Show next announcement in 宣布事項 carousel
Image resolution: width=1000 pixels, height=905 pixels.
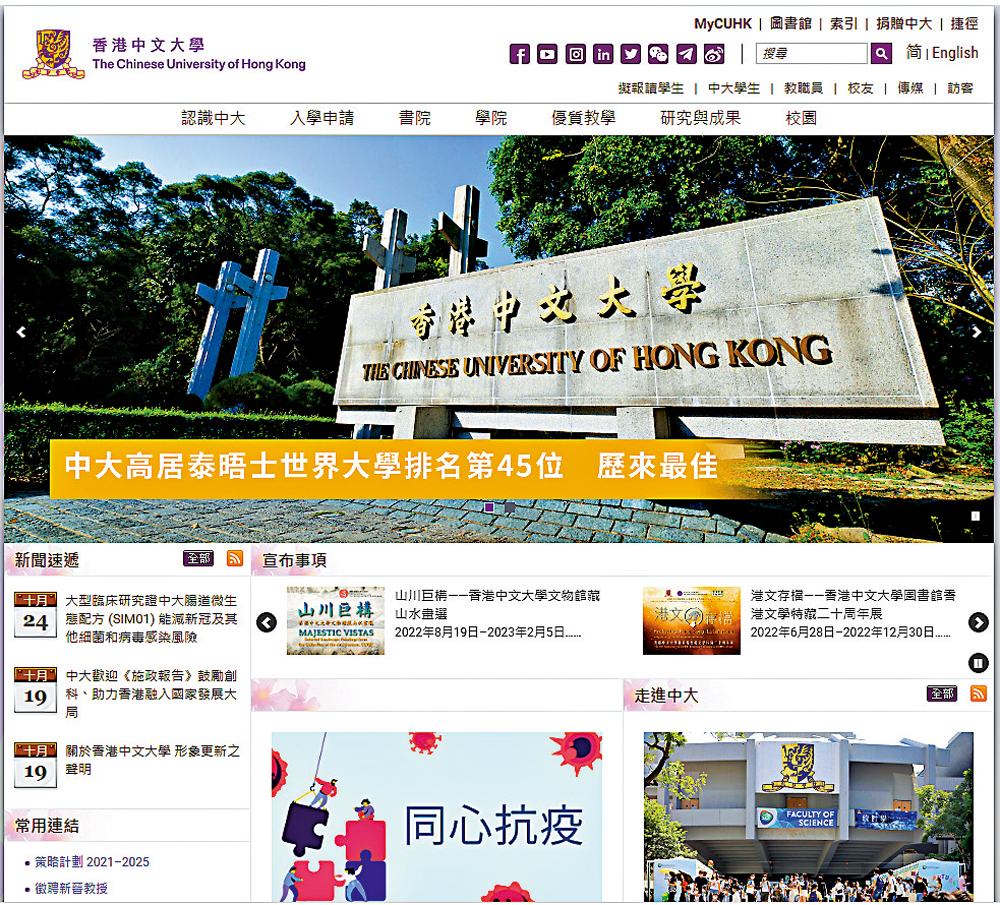(x=978, y=622)
